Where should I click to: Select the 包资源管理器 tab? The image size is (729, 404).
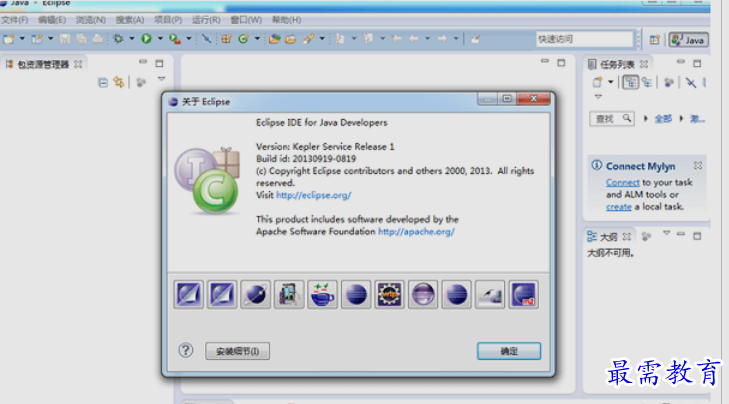point(43,64)
